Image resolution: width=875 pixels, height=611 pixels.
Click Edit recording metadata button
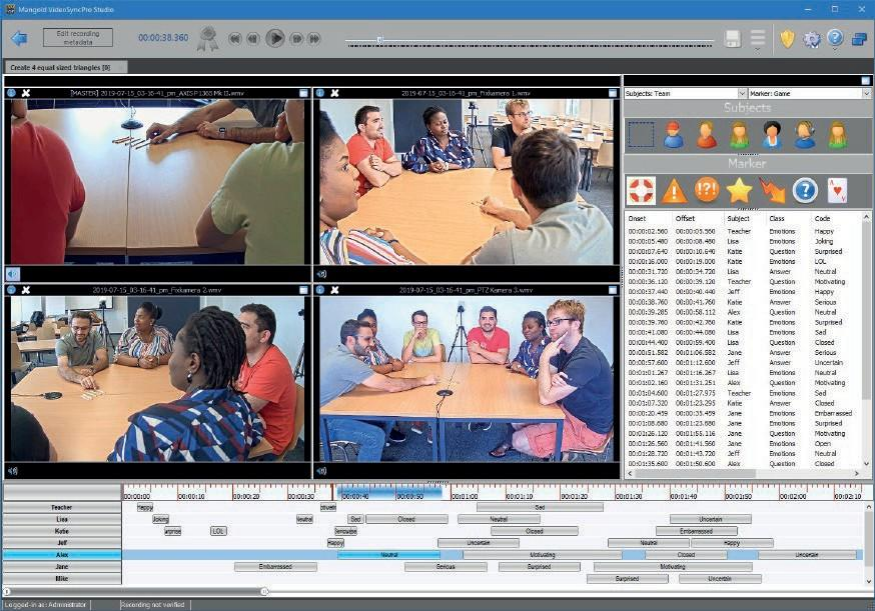tap(78, 38)
